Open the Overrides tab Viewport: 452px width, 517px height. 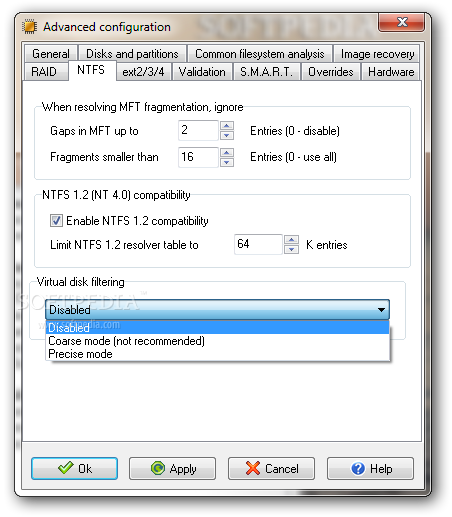[x=331, y=72]
